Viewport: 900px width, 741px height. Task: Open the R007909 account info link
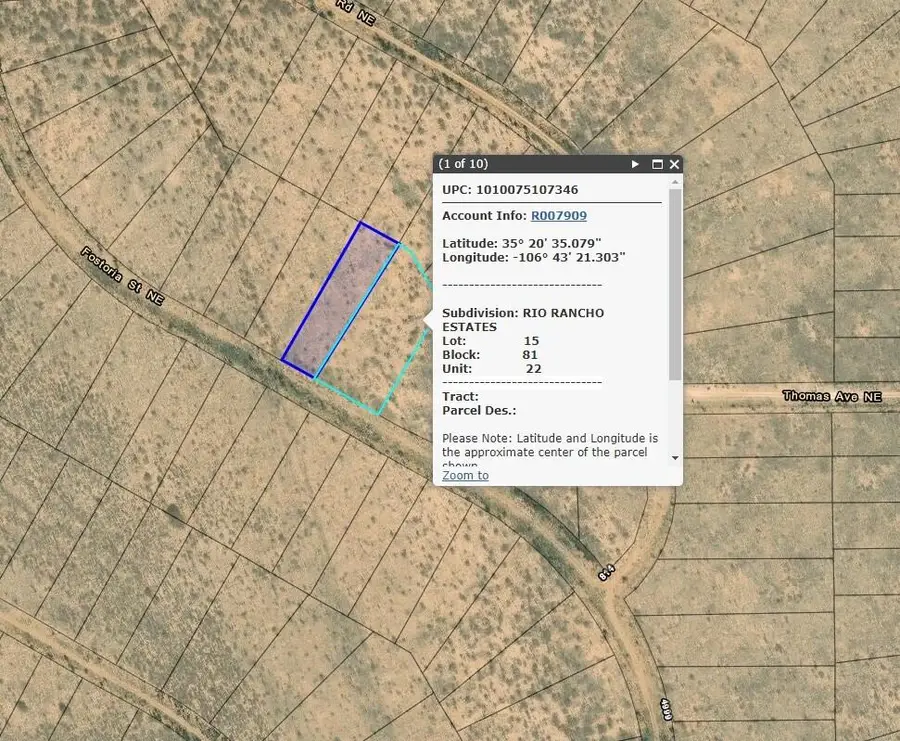(x=559, y=215)
